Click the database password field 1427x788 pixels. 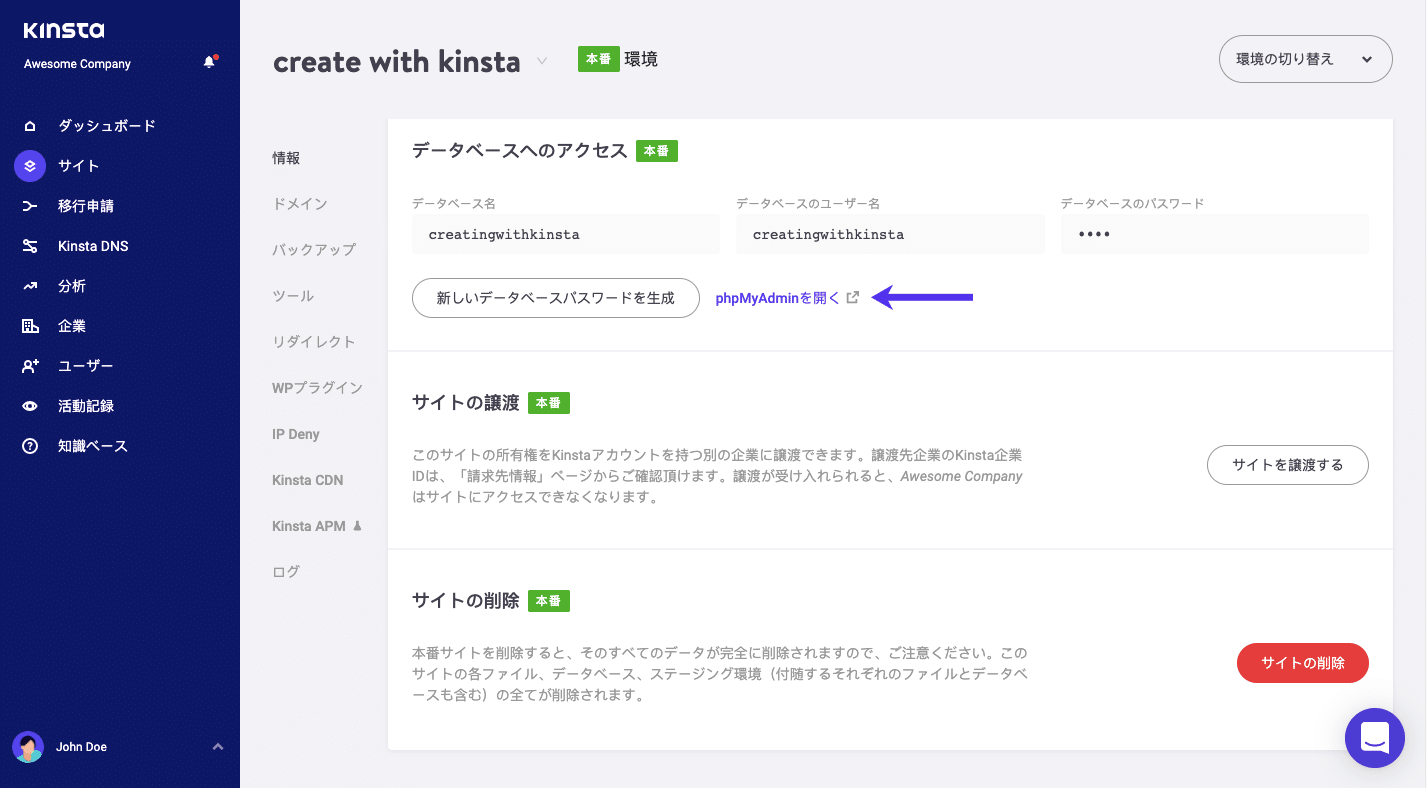click(1214, 234)
